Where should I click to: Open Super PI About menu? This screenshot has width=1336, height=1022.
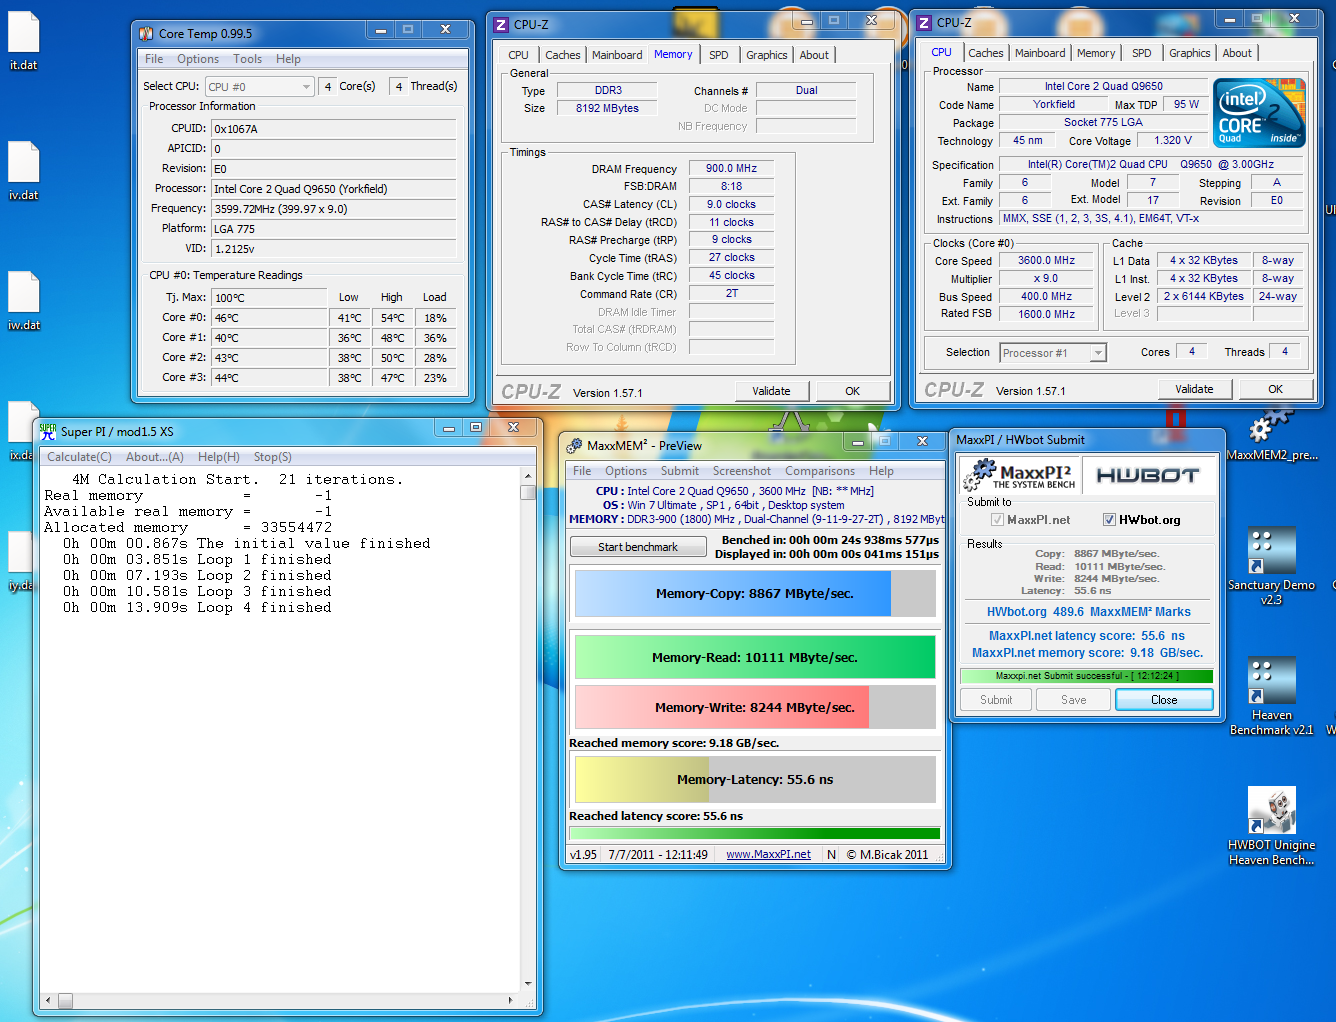154,457
